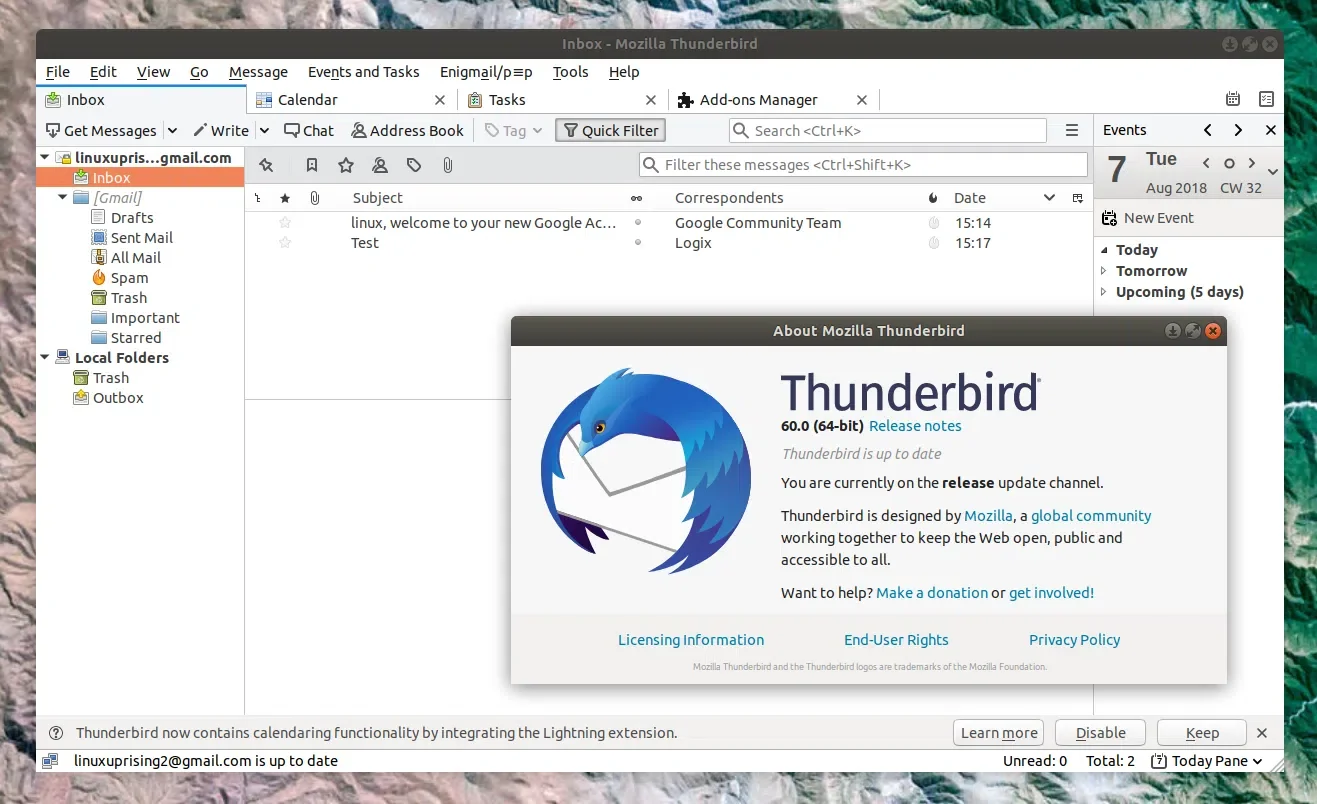Open the Outbox folder
The width and height of the screenshot is (1317, 804).
tap(118, 398)
